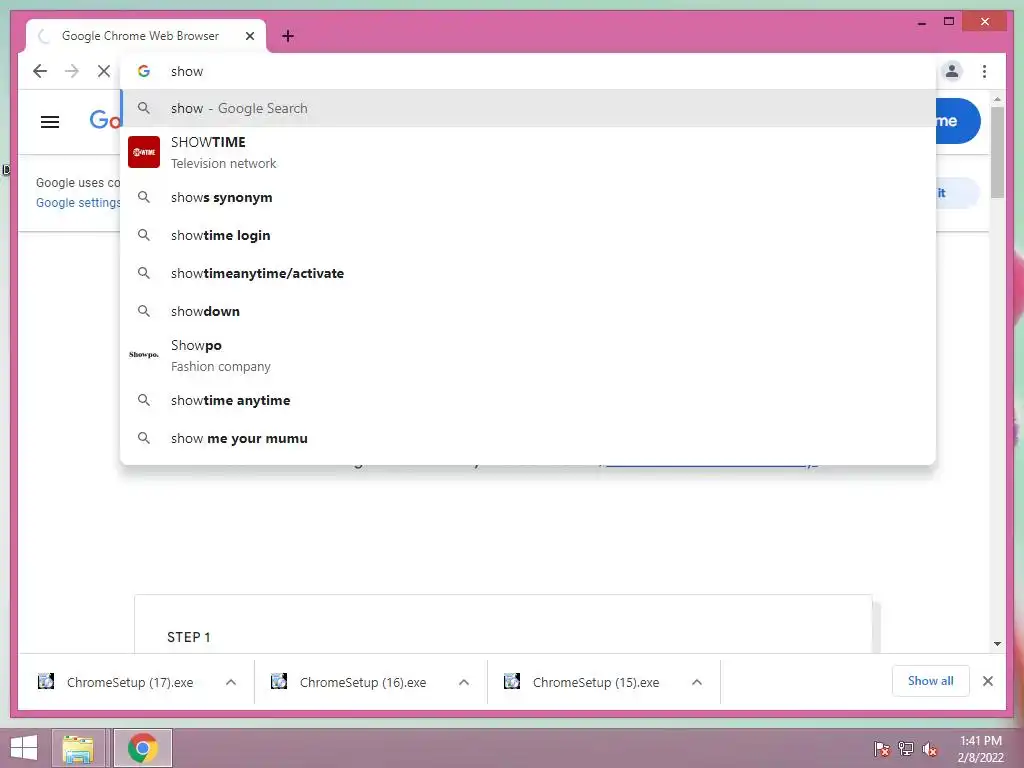1024x768 pixels.
Task: Open File Explorer from the taskbar
Action: point(78,748)
